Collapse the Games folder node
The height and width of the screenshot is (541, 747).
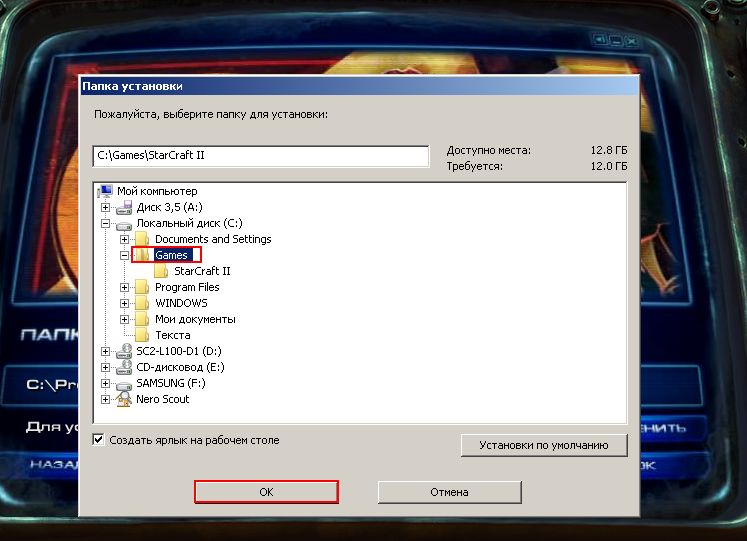tap(124, 256)
